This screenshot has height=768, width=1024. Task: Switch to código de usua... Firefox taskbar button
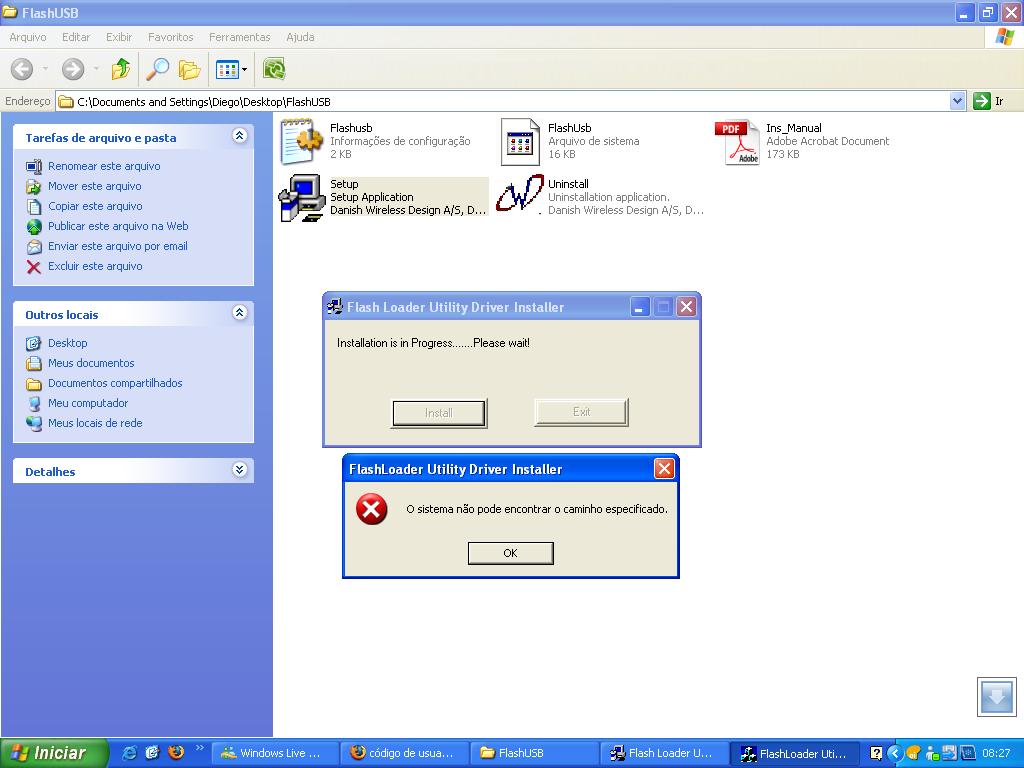[x=405, y=753]
